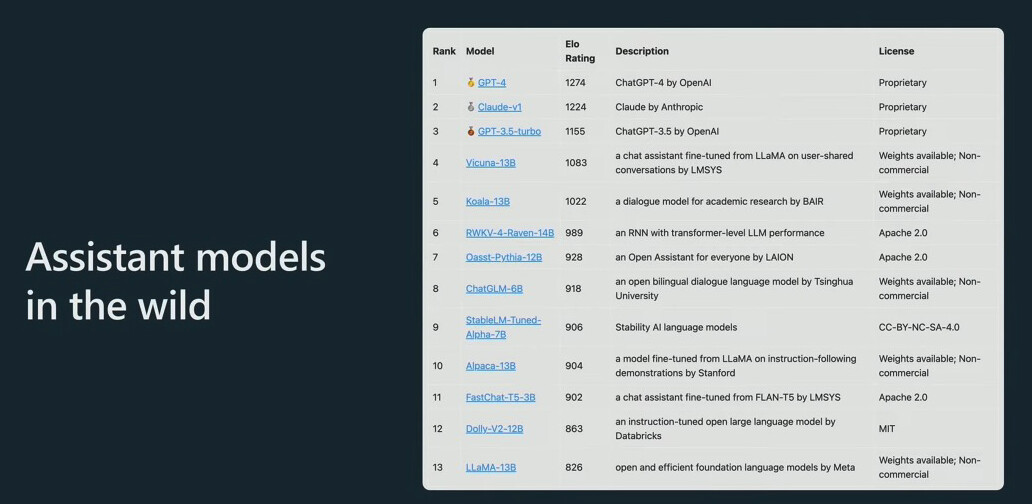Open the Claude-v1 model link
The height and width of the screenshot is (504, 1032).
pos(500,107)
